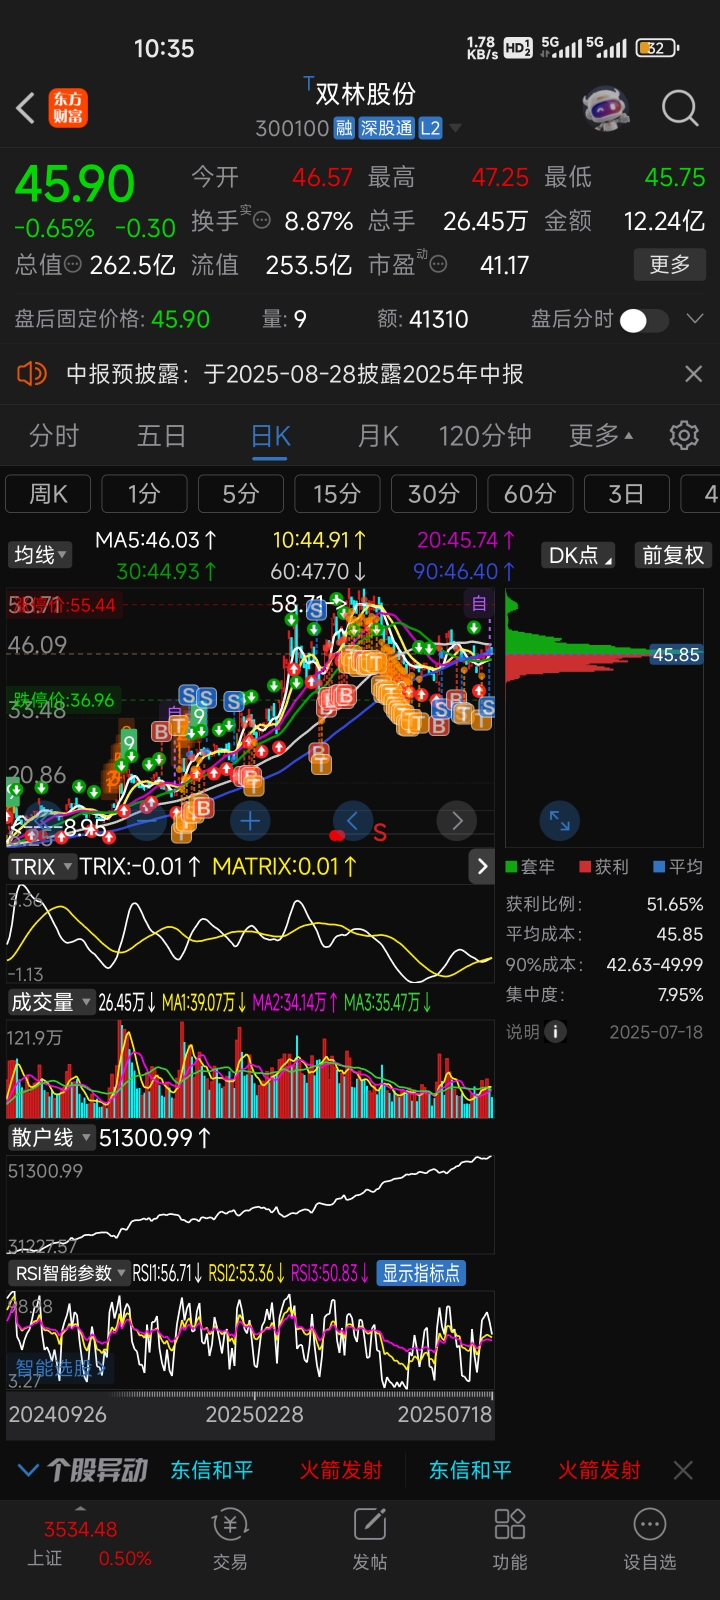
Task: Choose the 15分 period
Action: pyautogui.click(x=337, y=494)
